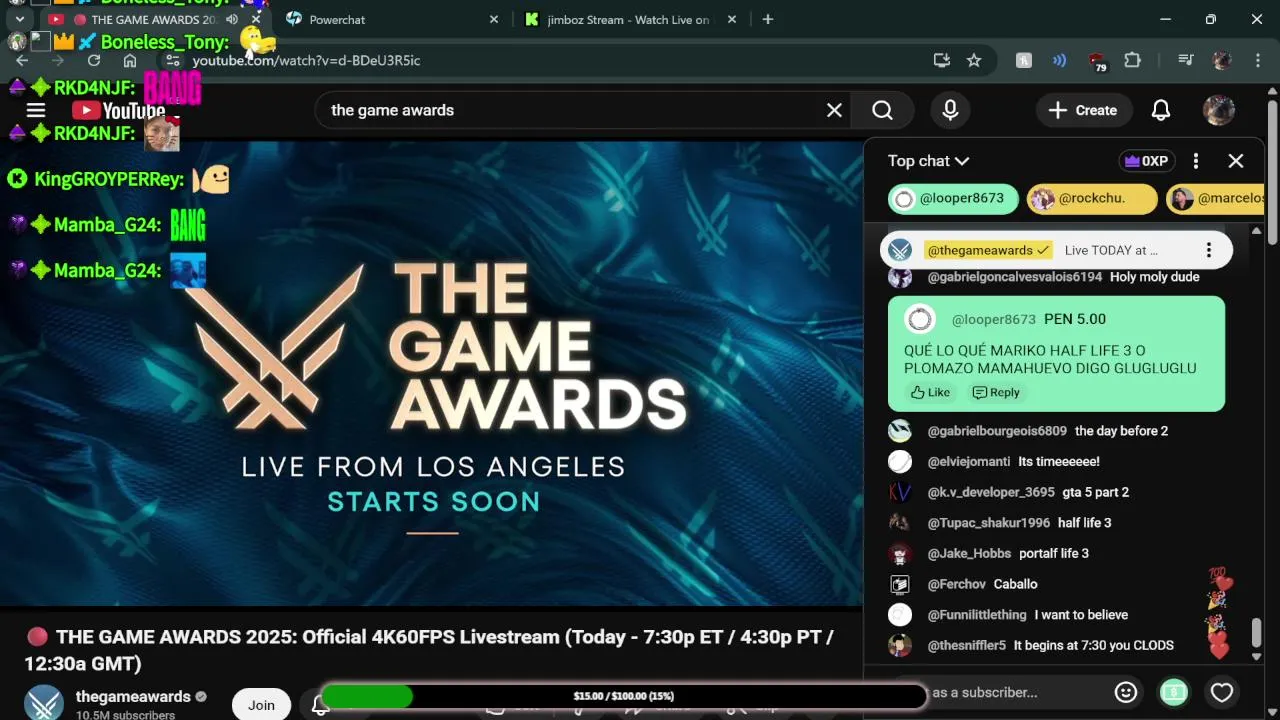Viewport: 1280px width, 720px height.
Task: Click the @rockchu. Super Chat chip
Action: (1092, 198)
